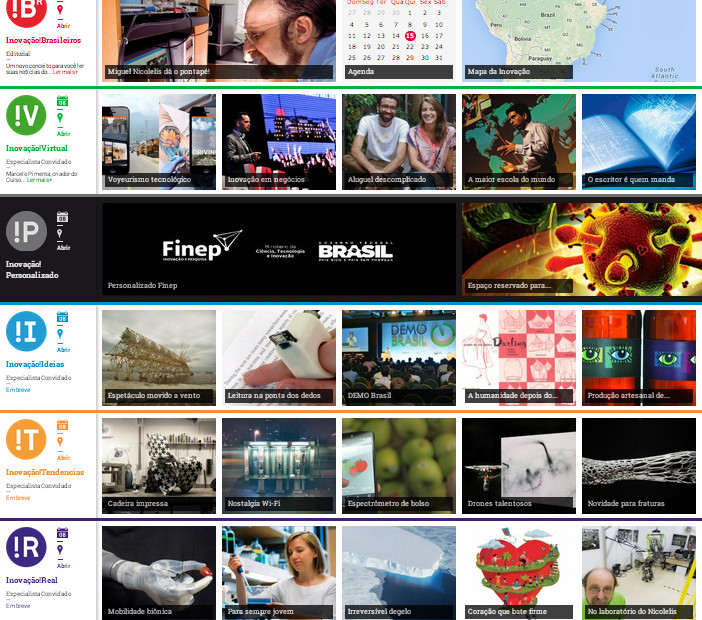Screen dimensions: 702x620
Task: Open the Espectrômetro de bolso article
Action: click(399, 466)
